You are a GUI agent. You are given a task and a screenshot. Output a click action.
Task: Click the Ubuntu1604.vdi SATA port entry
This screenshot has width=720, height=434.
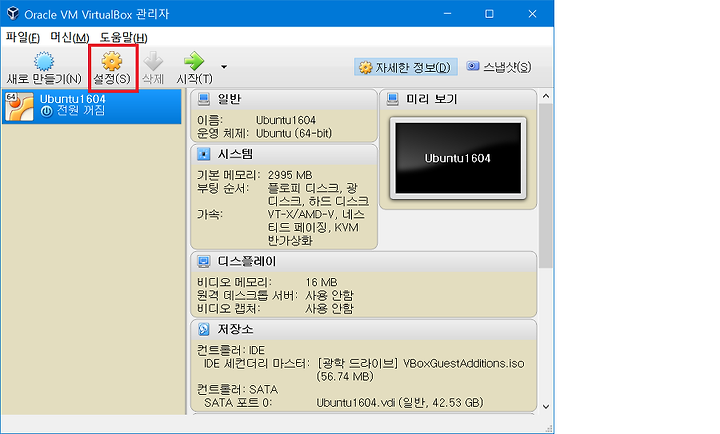pyautogui.click(x=400, y=403)
